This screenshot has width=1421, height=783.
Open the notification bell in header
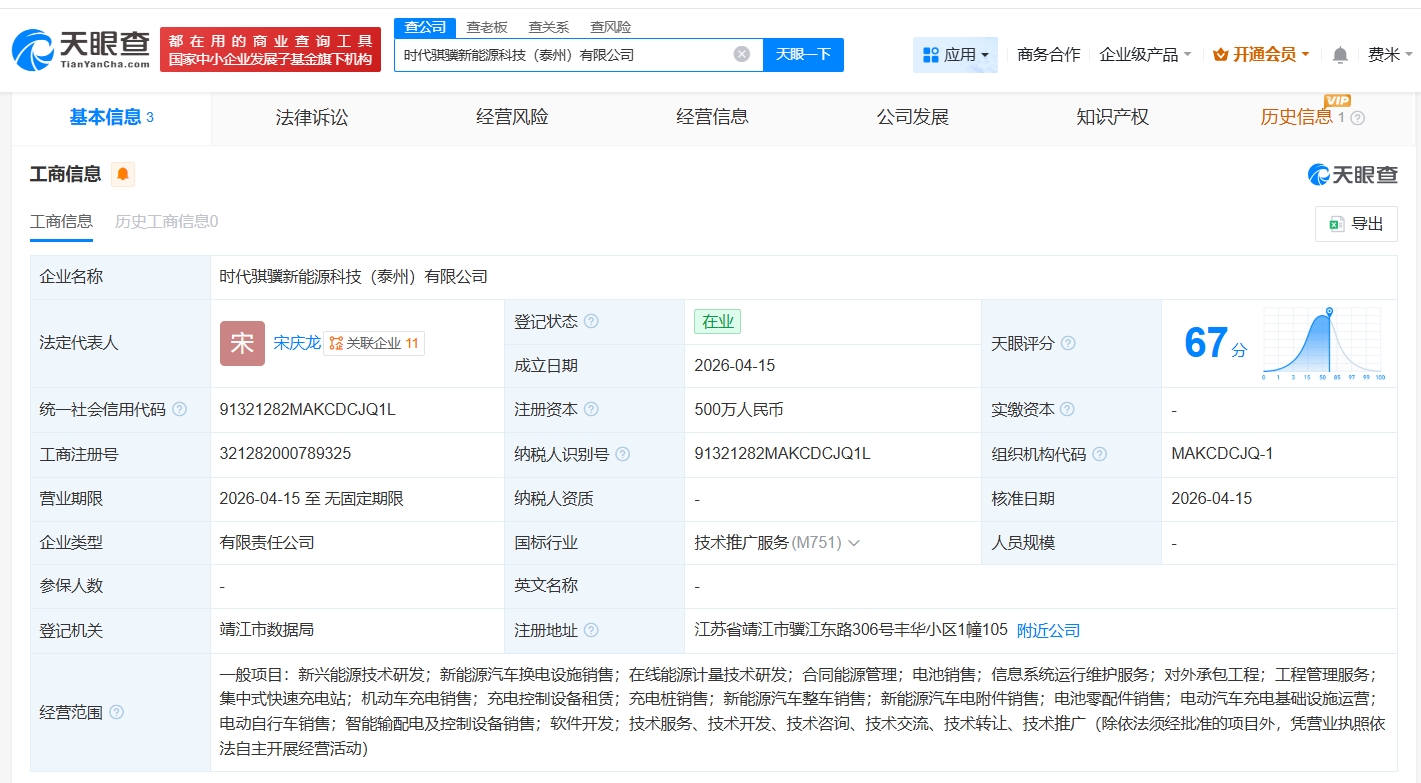(x=1340, y=55)
